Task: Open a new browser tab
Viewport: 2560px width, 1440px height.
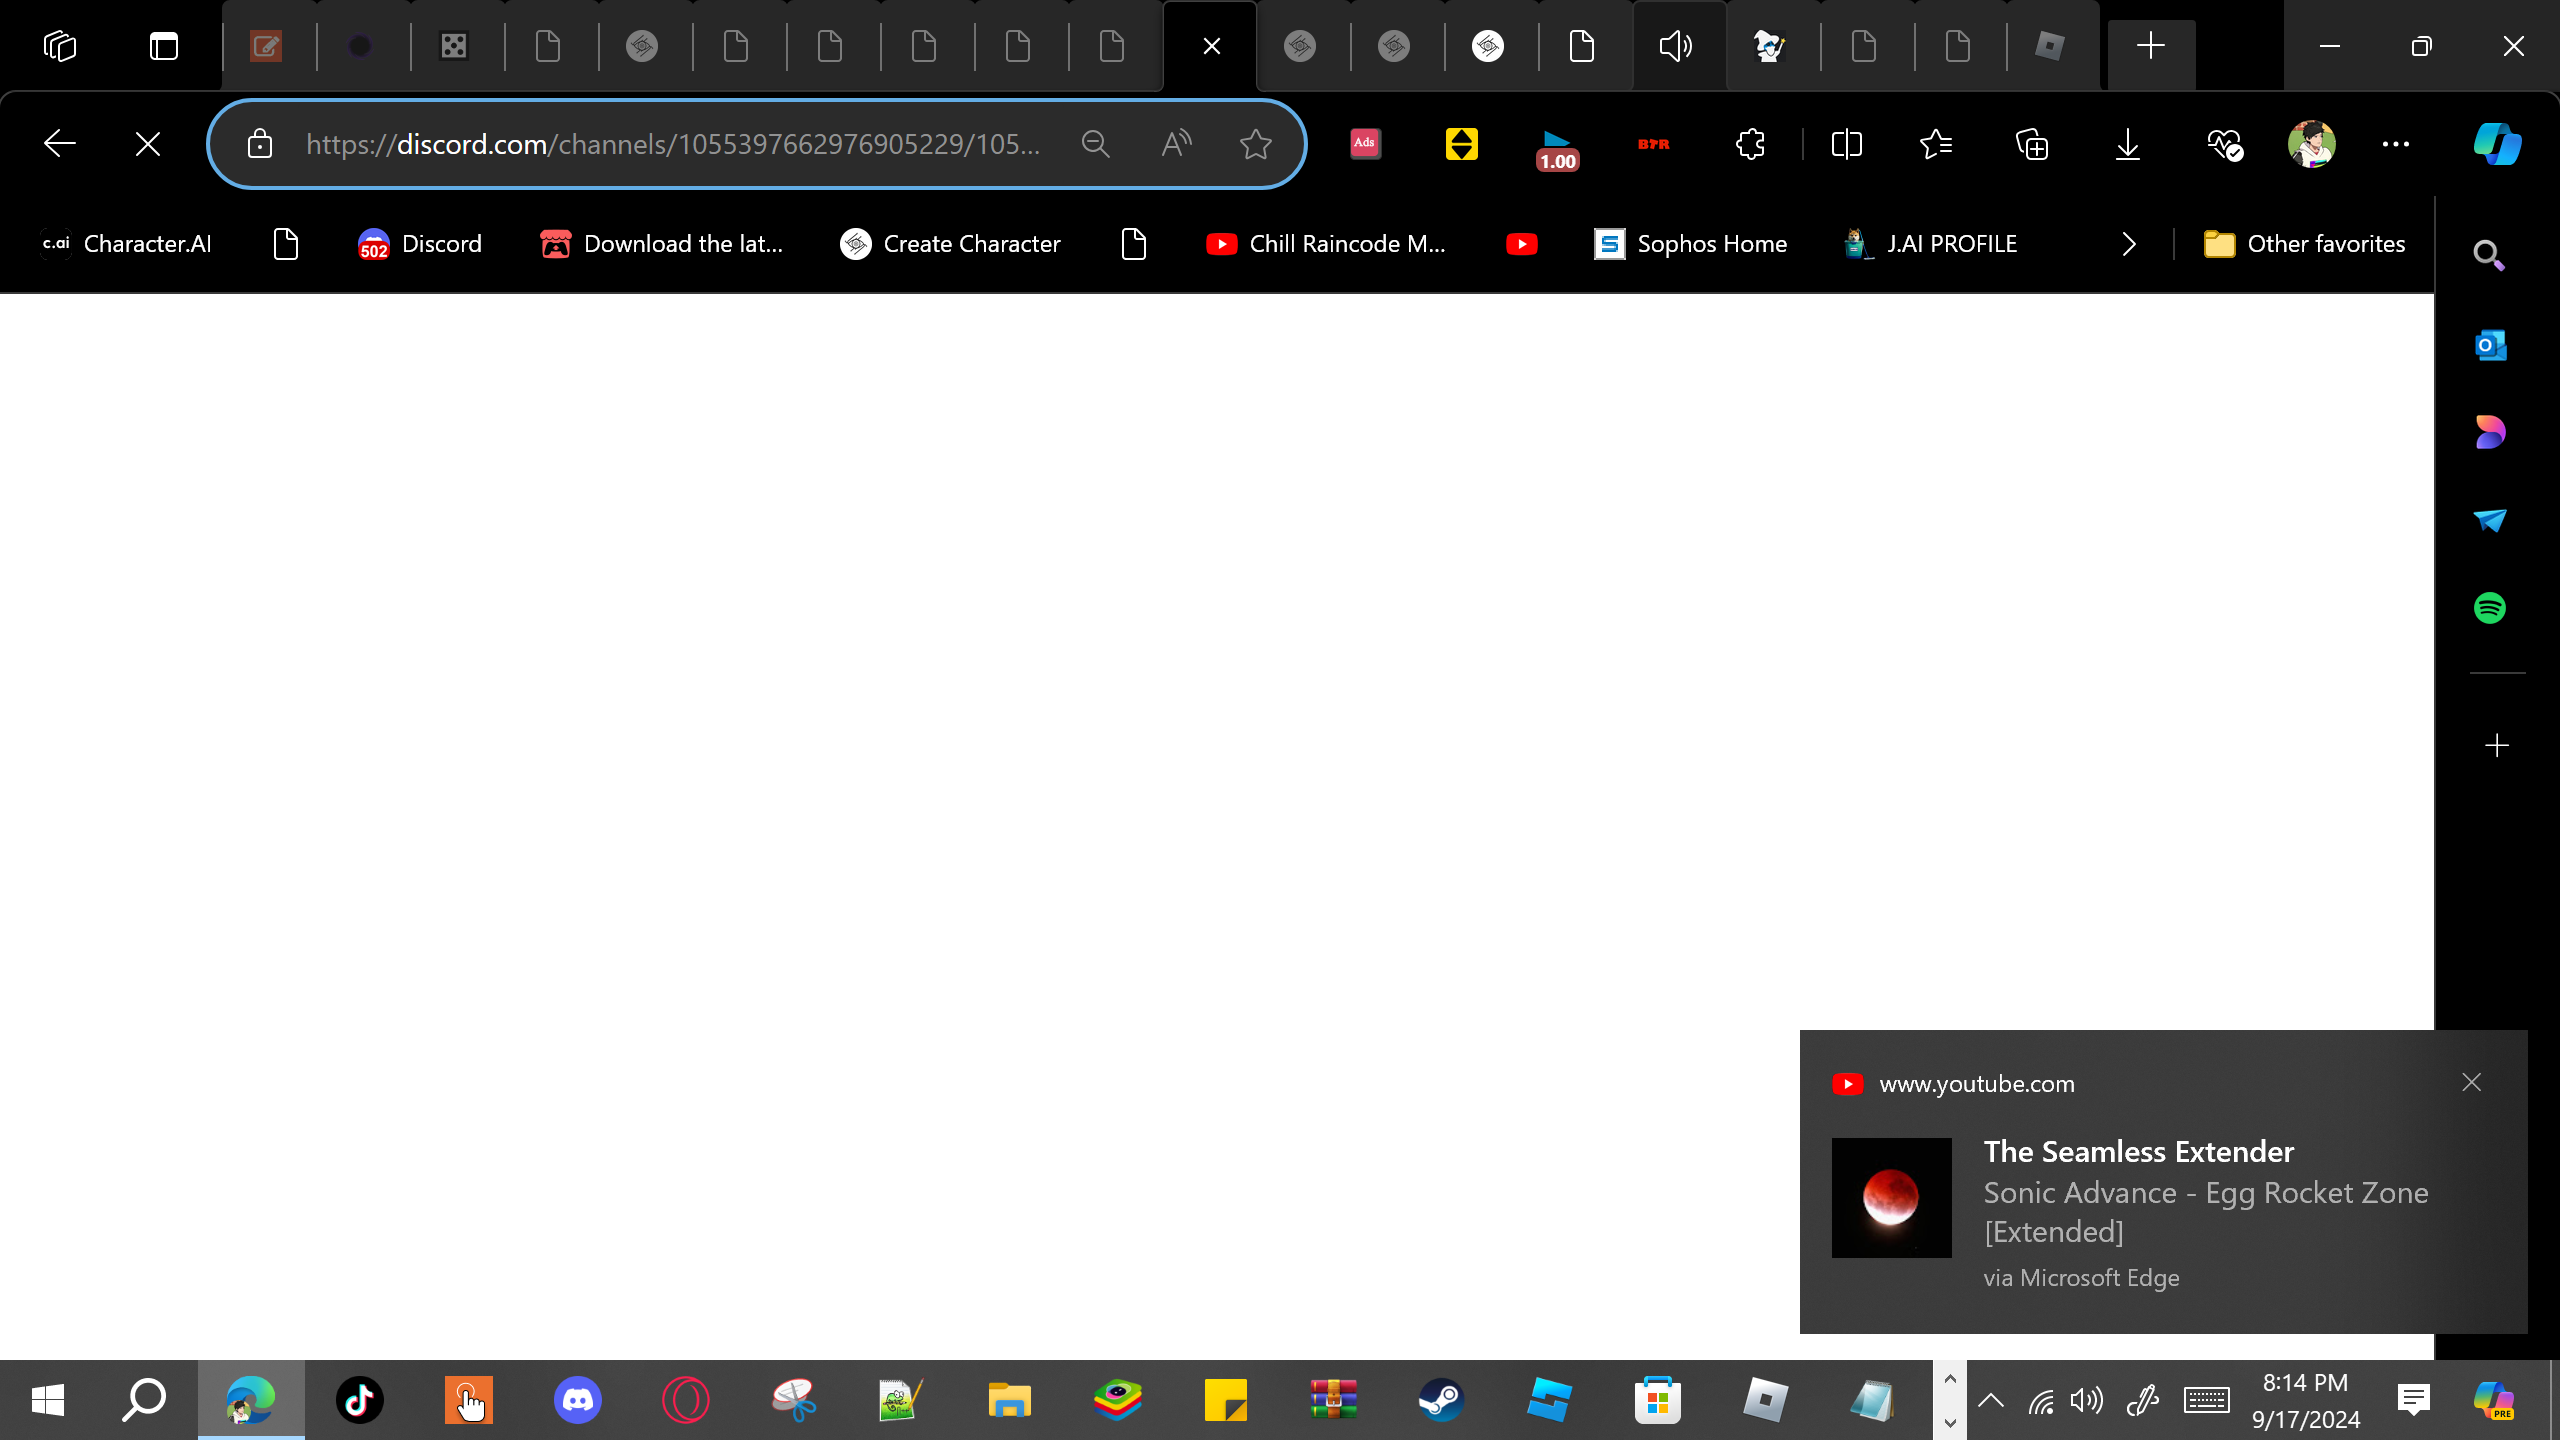Action: point(2150,46)
